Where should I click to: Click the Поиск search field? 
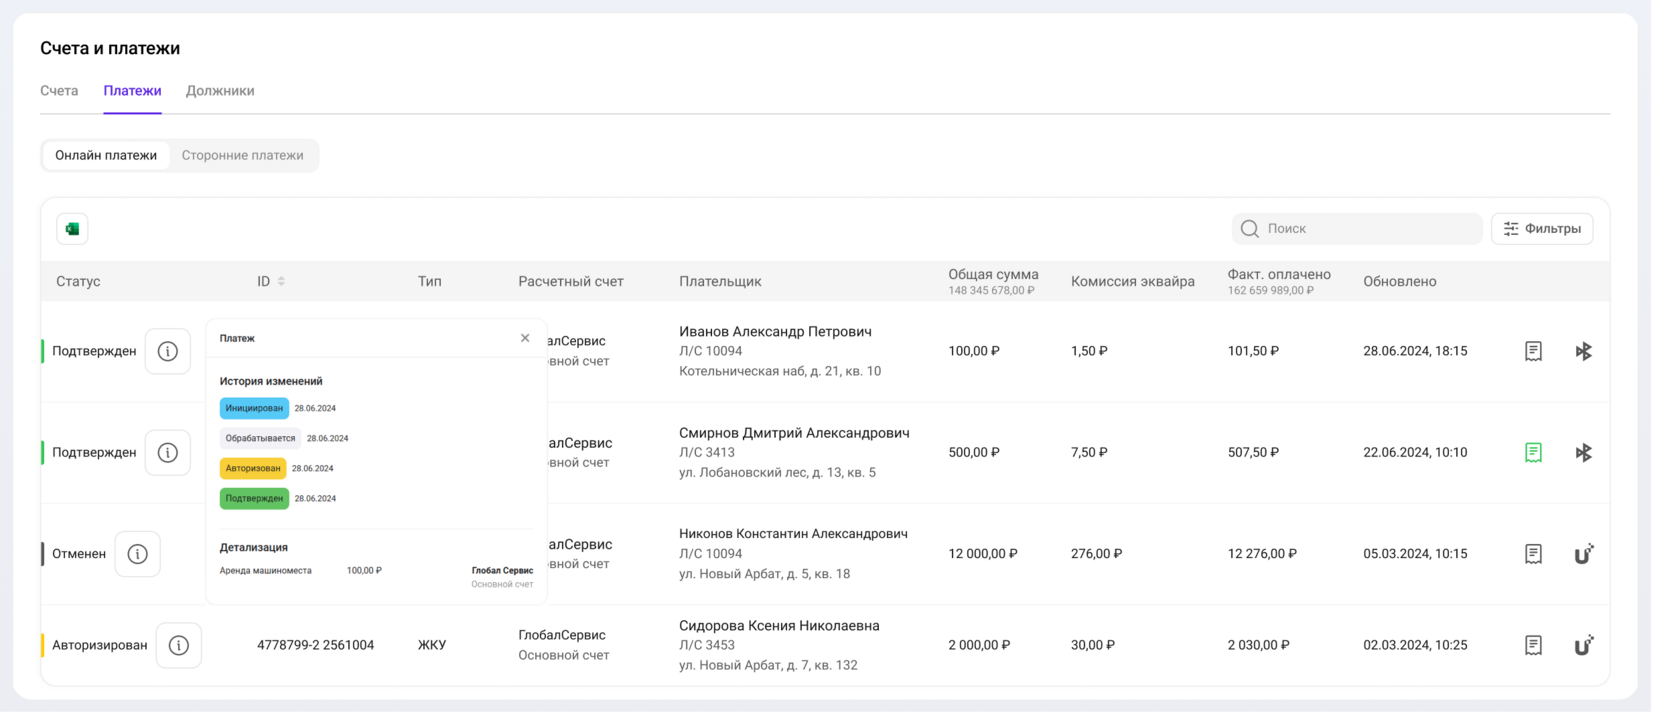1360,229
